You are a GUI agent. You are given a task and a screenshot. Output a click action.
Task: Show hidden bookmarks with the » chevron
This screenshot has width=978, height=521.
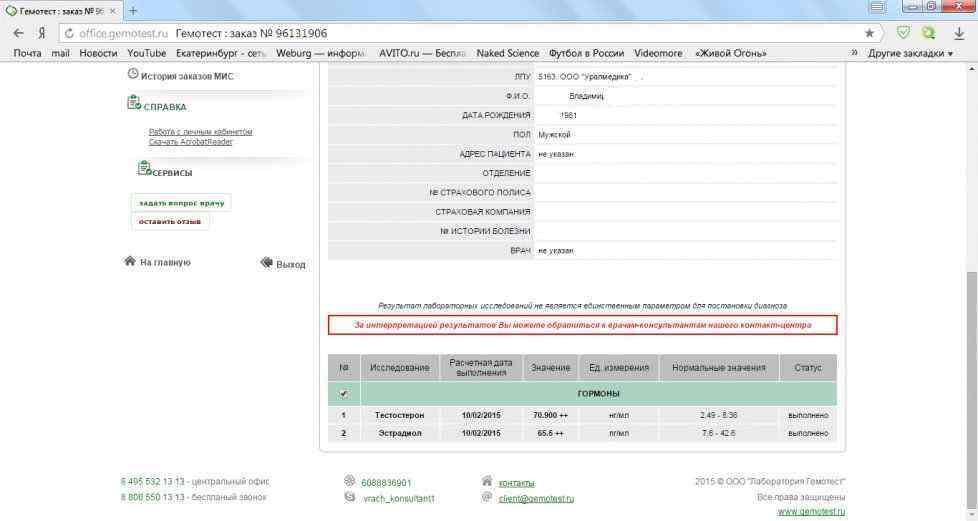tap(854, 53)
